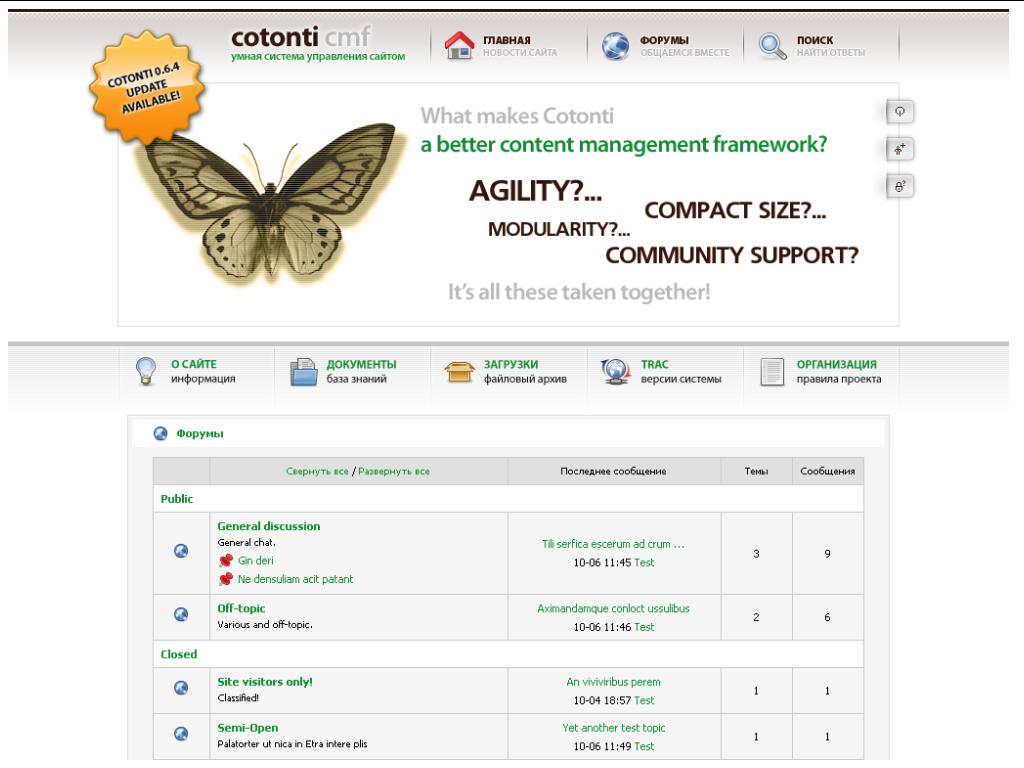The height and width of the screenshot is (768, 1024).
Task: Open last post Aximandamque conloct ussulibus
Action: tap(613, 608)
